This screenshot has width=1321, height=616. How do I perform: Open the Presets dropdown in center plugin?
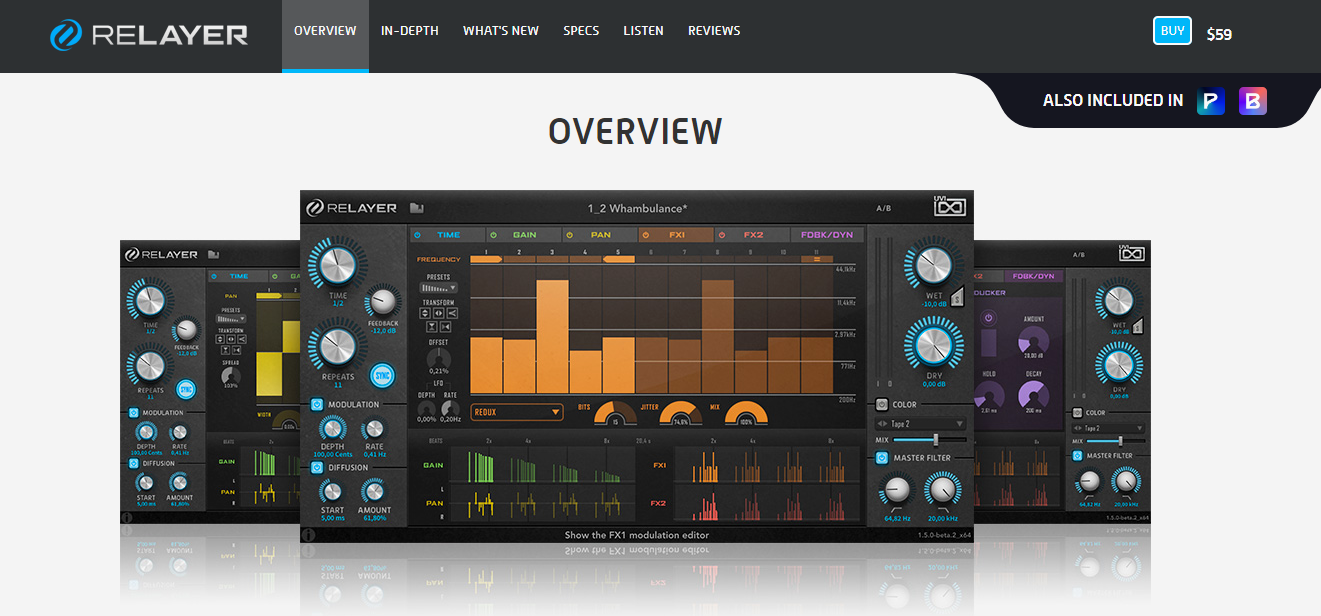(438, 287)
